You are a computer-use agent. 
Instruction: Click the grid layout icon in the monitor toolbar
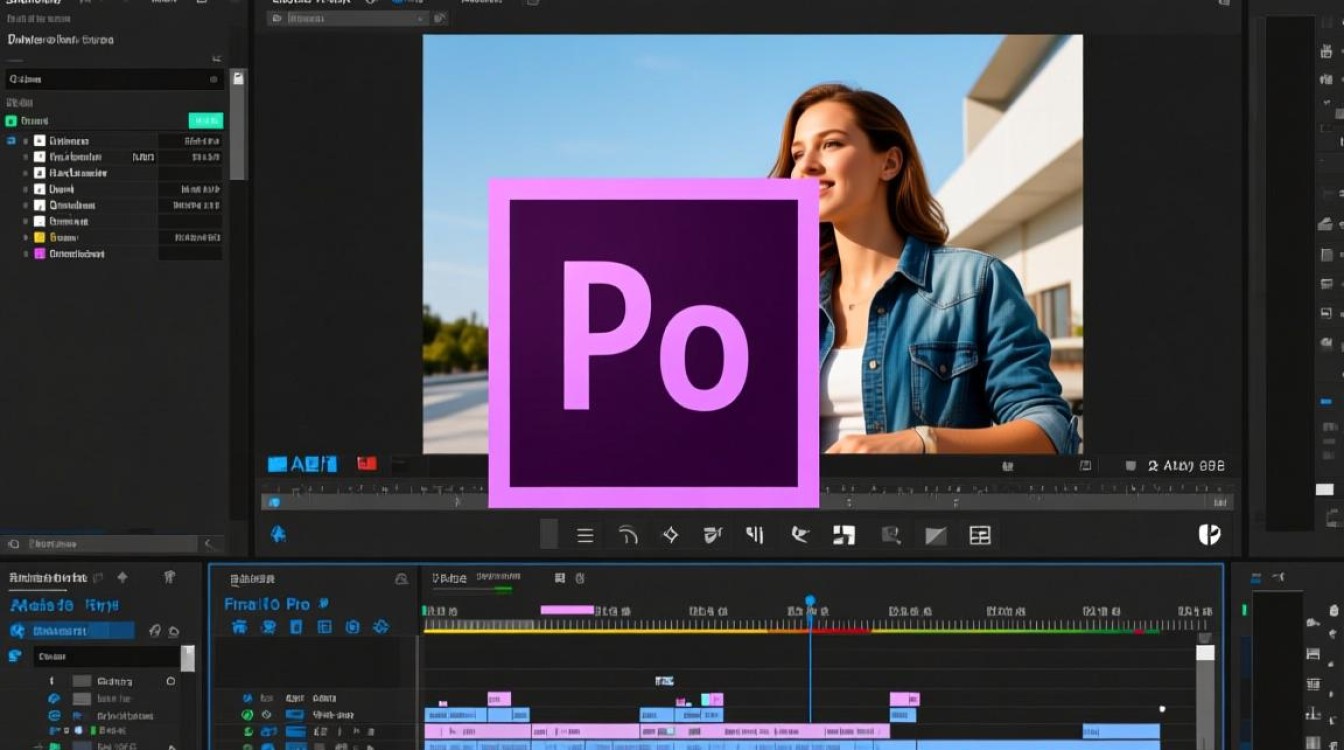tap(979, 536)
